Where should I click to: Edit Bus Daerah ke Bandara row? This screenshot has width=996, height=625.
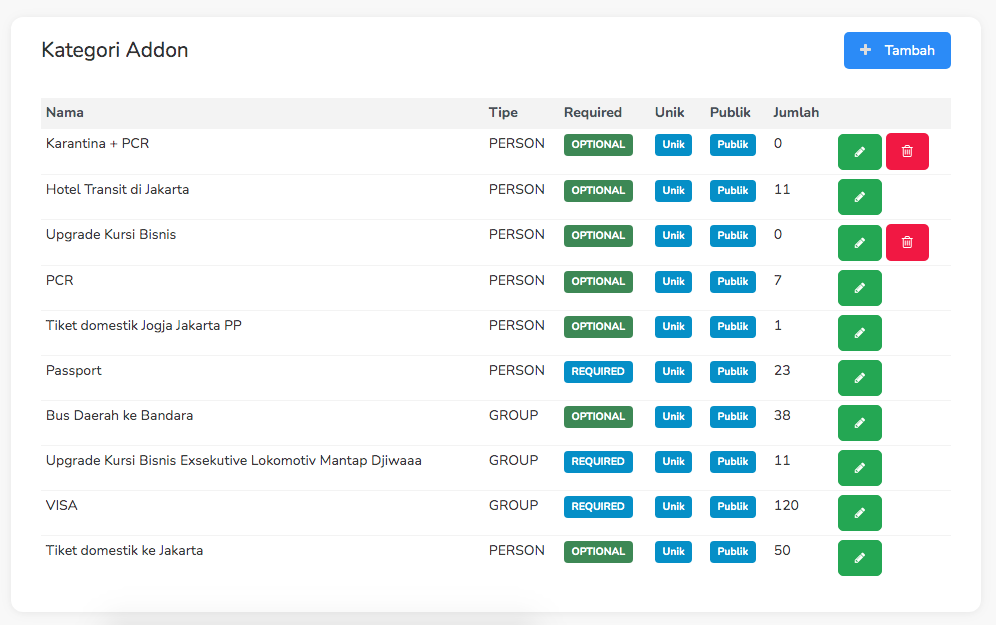pos(859,423)
